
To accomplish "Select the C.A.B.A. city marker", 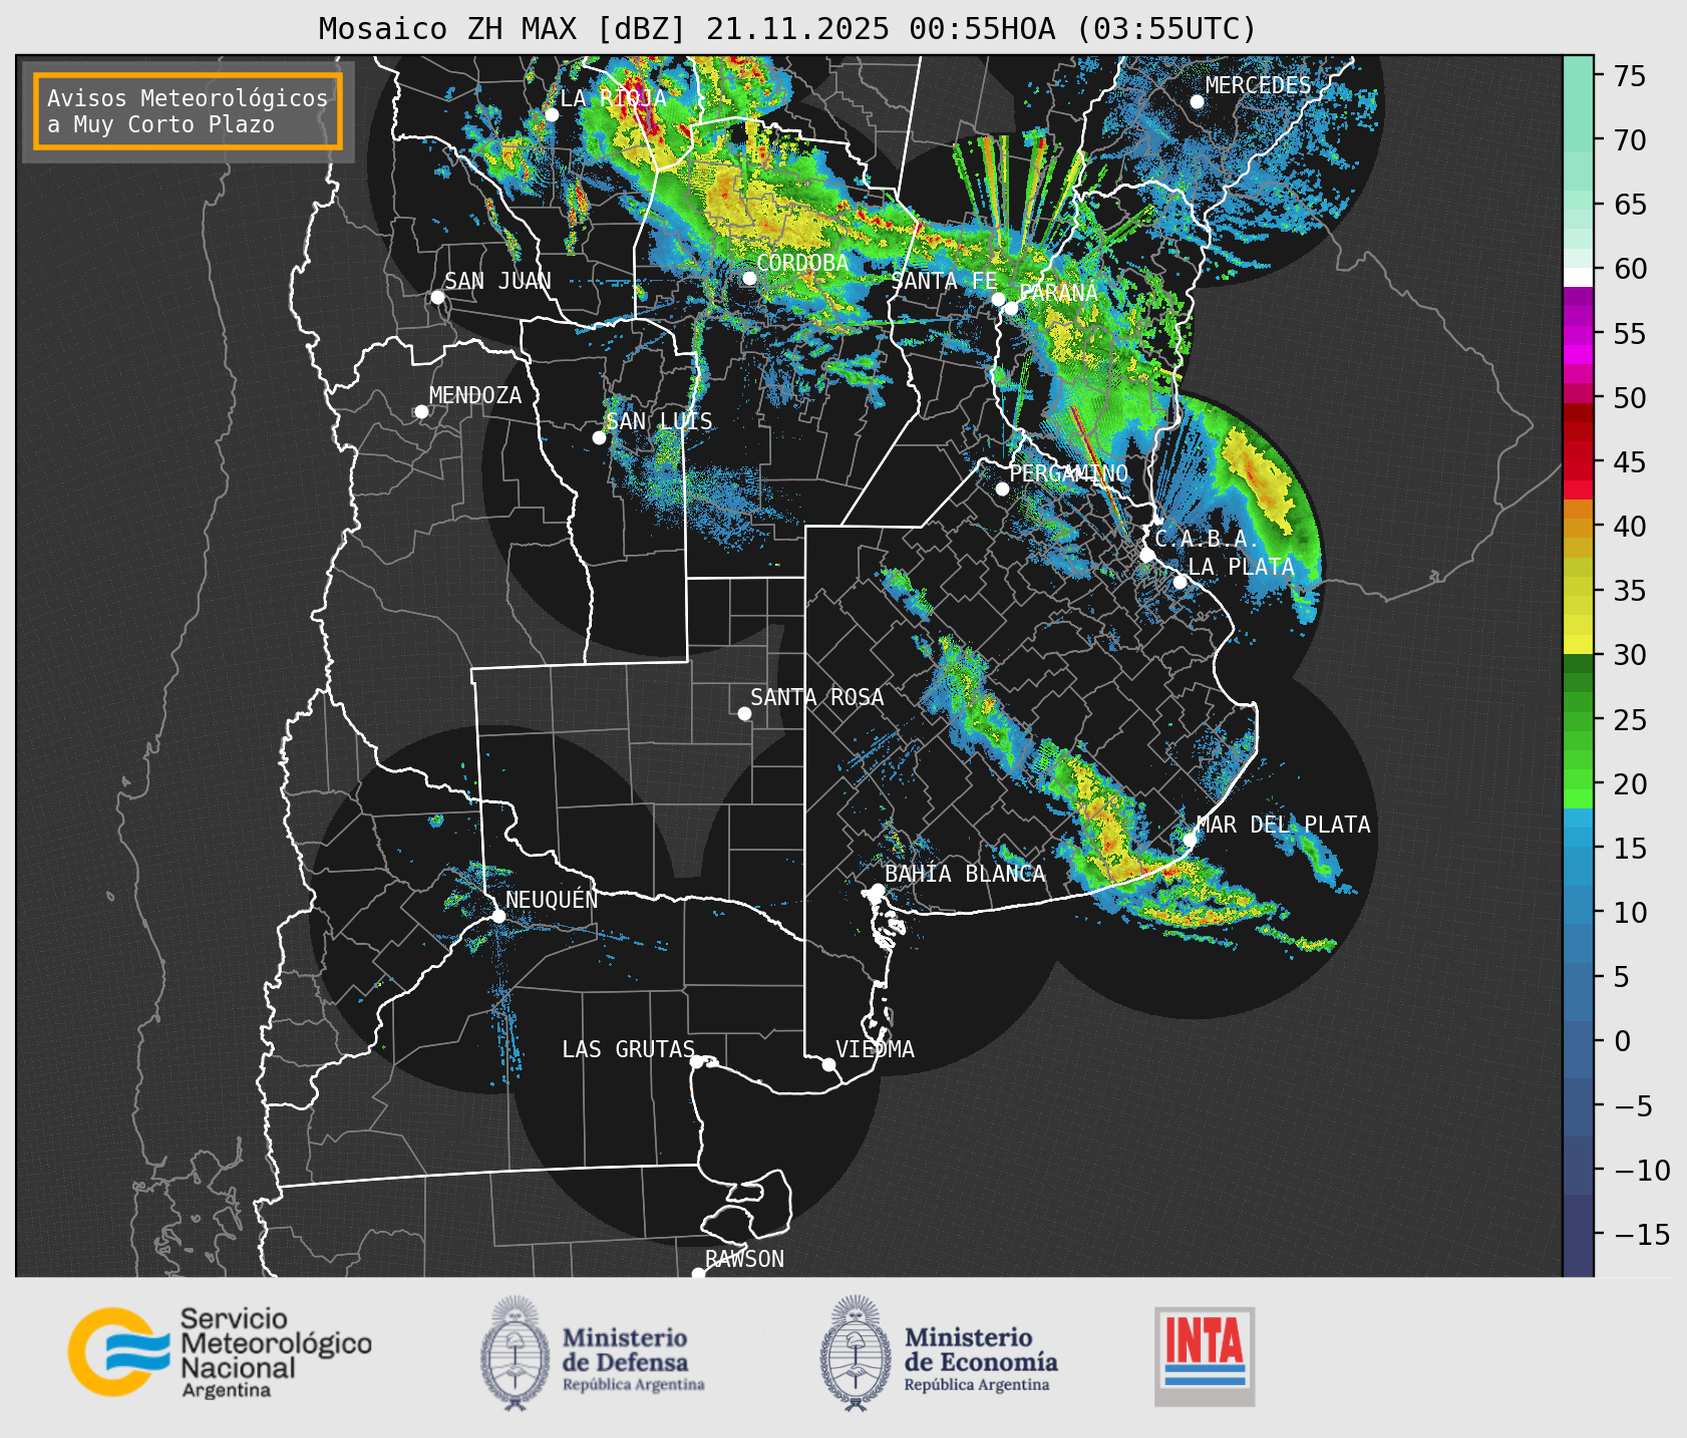I will (1147, 555).
